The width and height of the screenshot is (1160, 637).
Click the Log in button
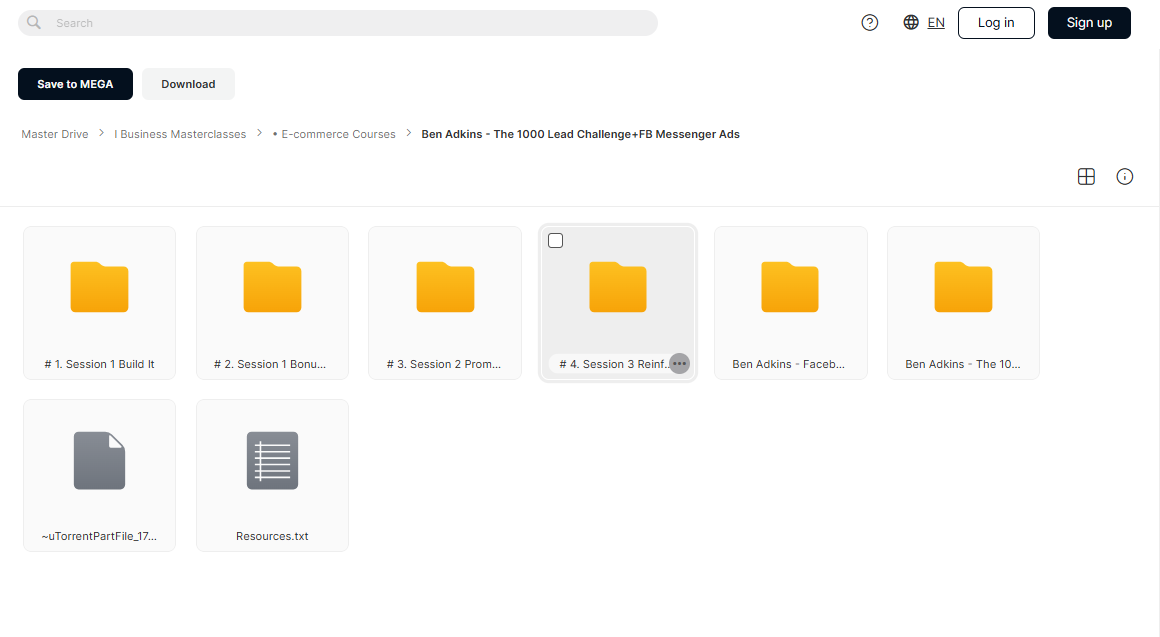(x=996, y=23)
